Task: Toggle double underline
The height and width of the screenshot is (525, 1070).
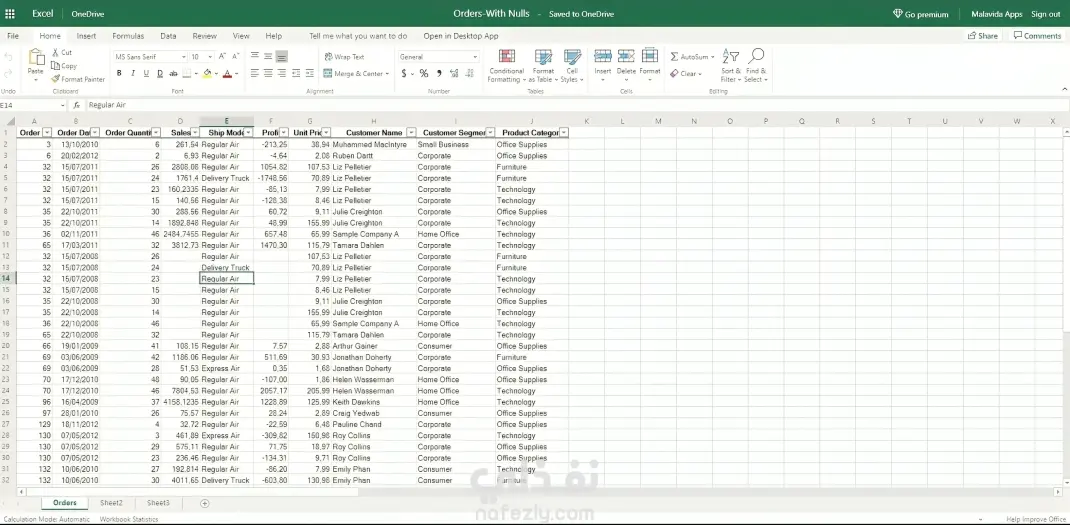Action: 160,73
